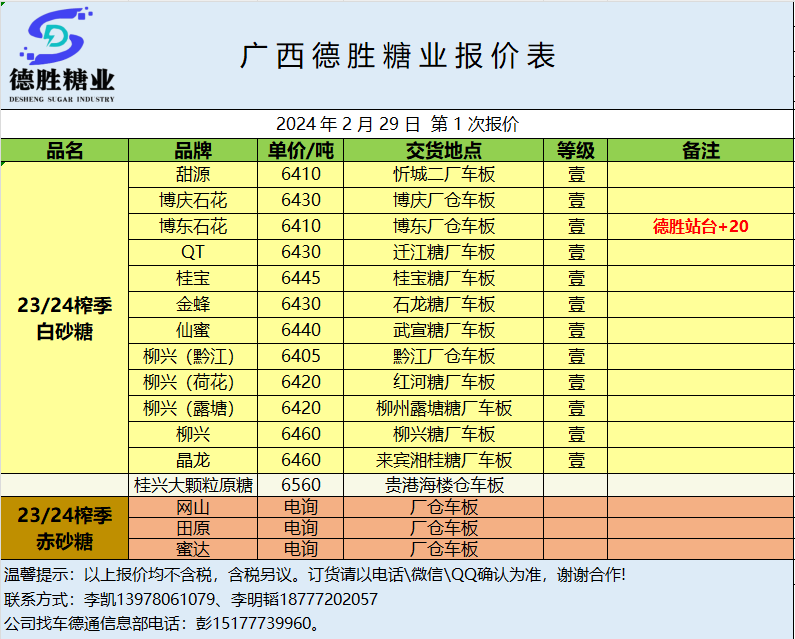Select the title 广西德胜糖业报价表
The height and width of the screenshot is (639, 795).
pyautogui.click(x=398, y=56)
